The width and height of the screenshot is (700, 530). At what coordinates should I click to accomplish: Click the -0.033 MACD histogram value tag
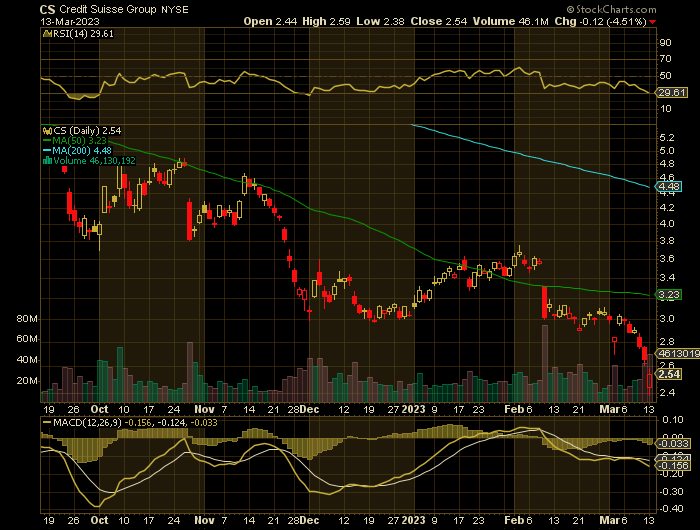tap(673, 443)
